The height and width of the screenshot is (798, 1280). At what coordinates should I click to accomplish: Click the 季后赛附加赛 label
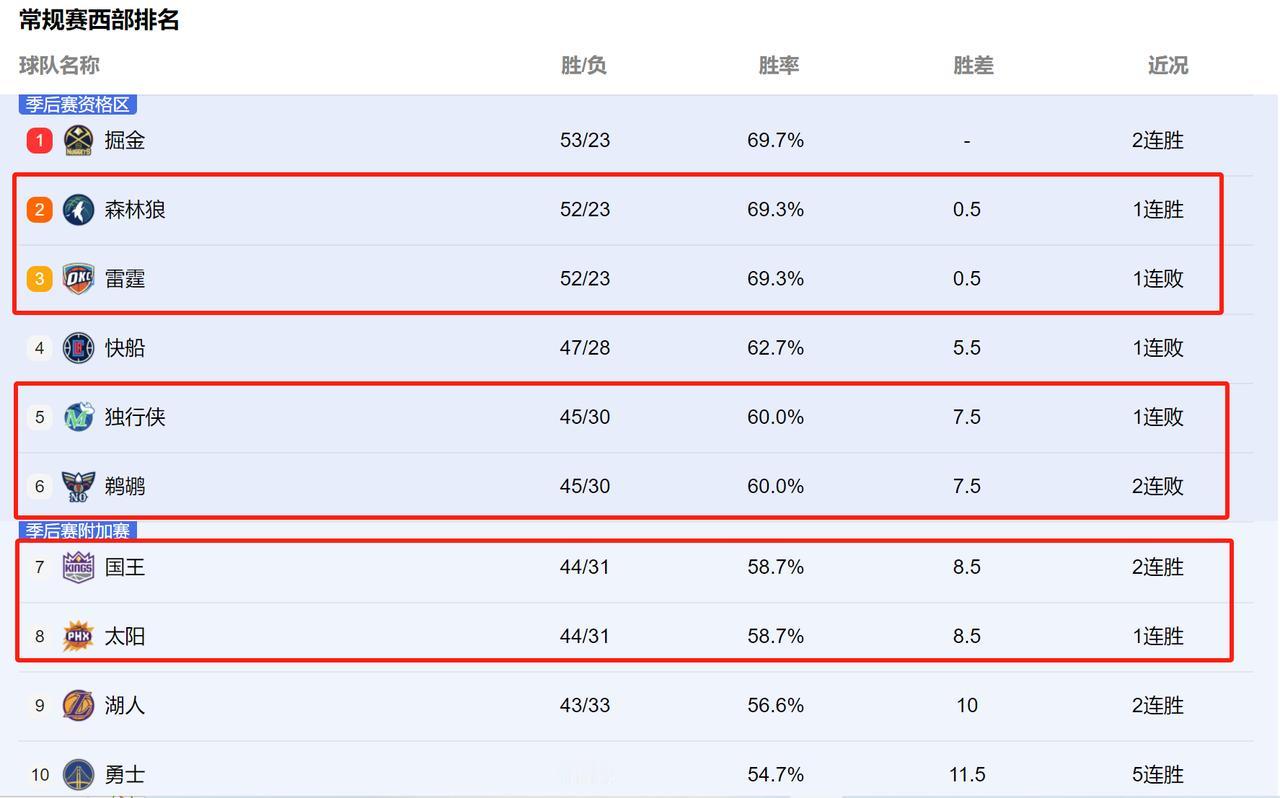coord(77,531)
